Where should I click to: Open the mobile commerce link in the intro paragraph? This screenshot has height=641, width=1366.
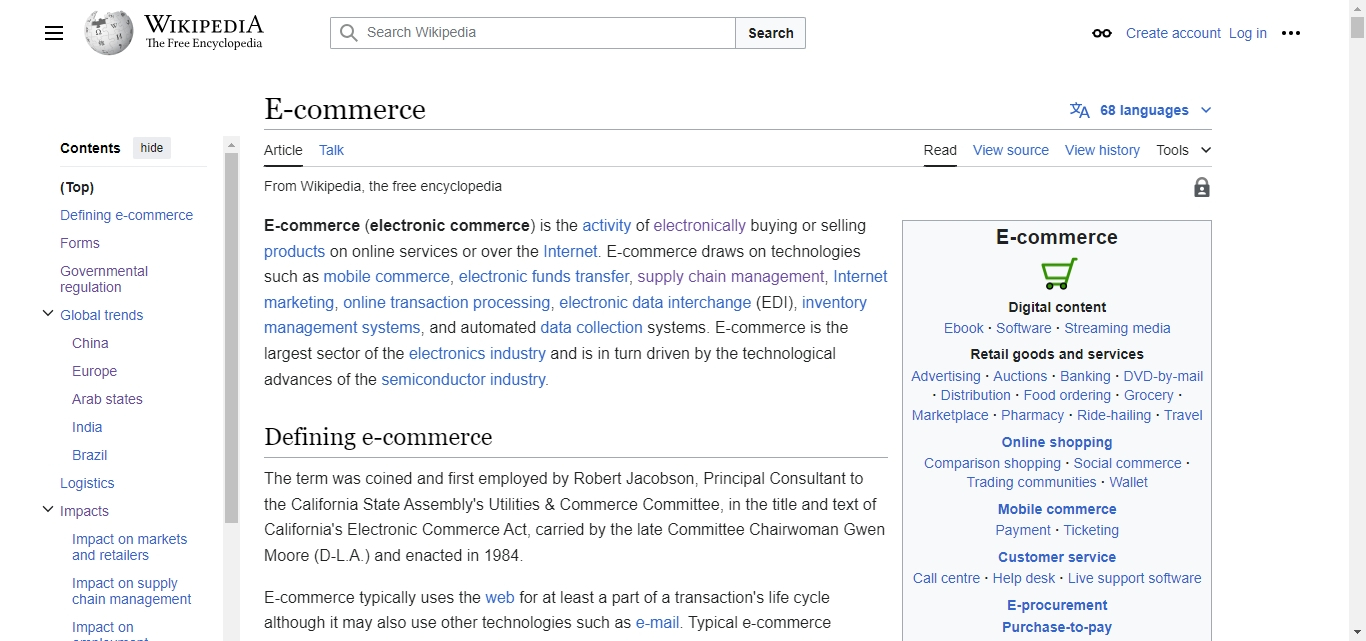point(387,277)
